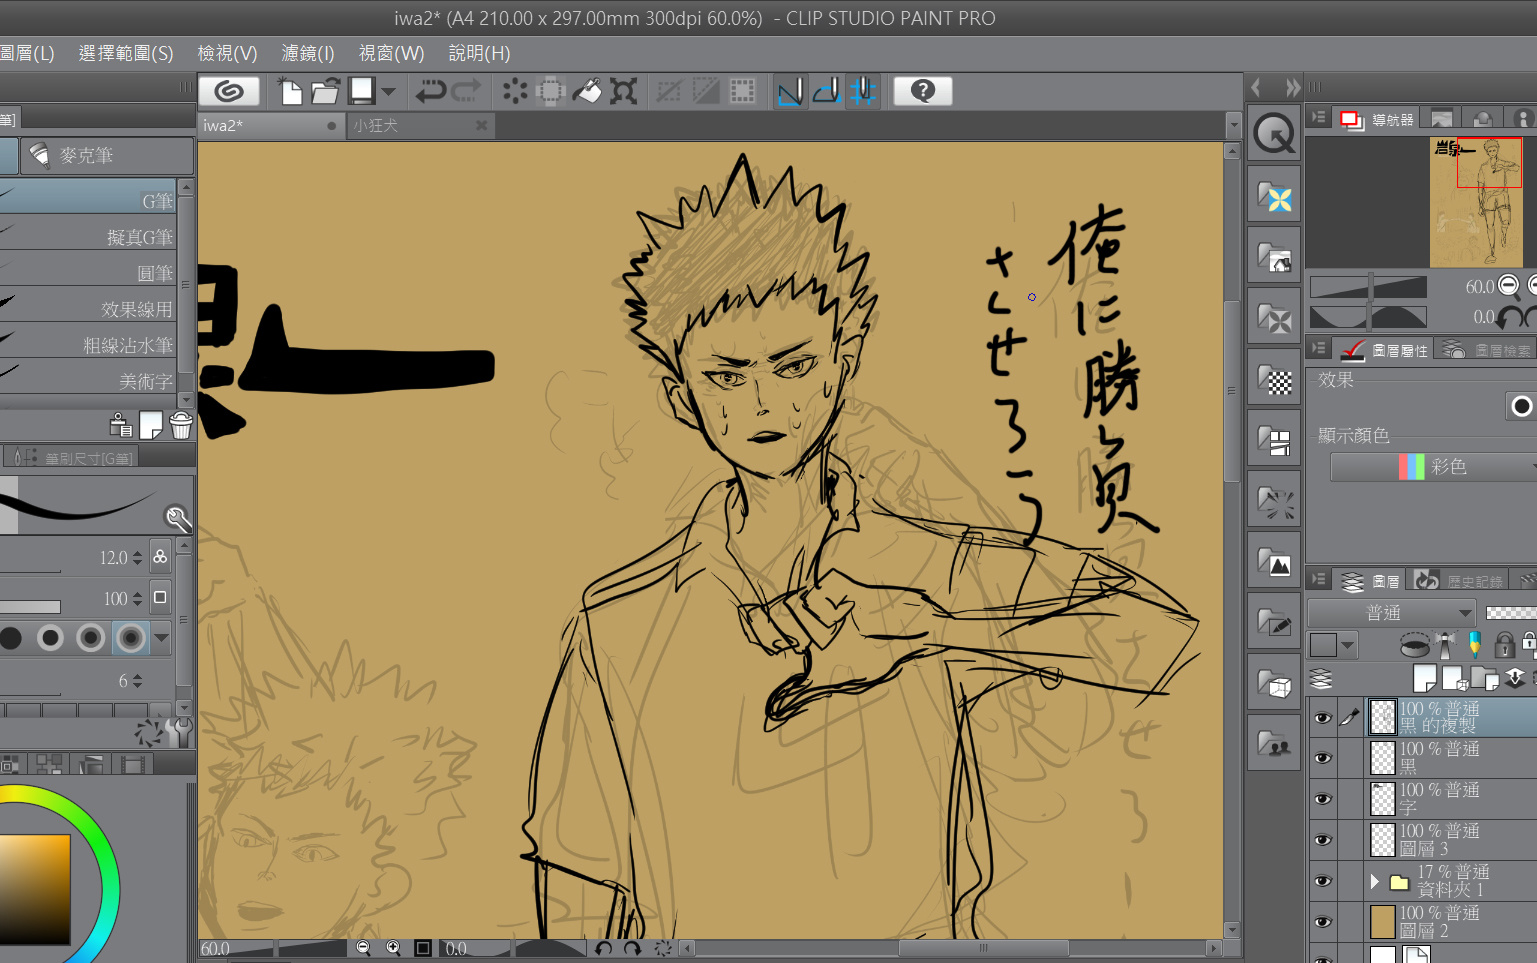Toggle Snap to Grid icon
Viewport: 1537px width, 963px height.
[x=862, y=92]
